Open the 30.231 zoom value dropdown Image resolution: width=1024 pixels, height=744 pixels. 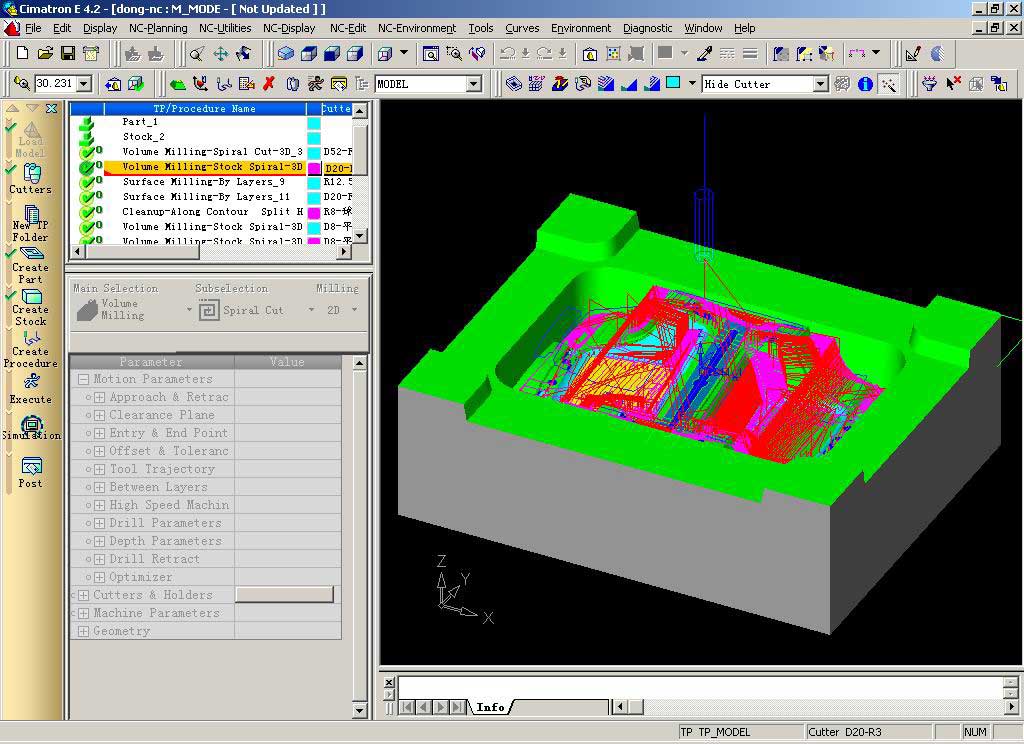[84, 84]
